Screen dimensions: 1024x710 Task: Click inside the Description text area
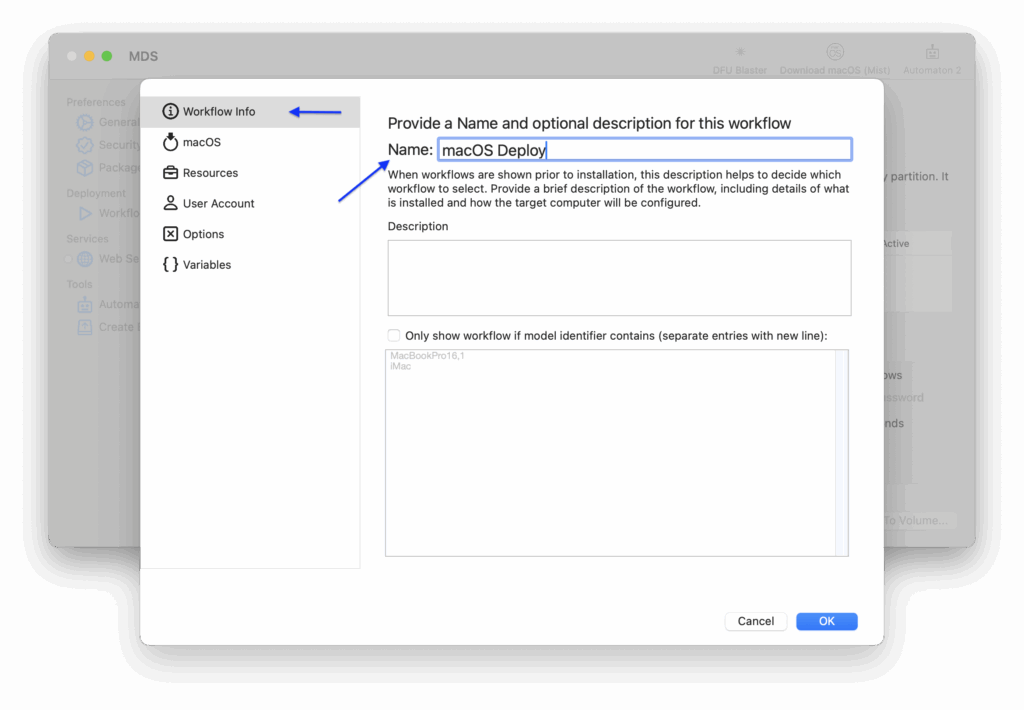619,278
